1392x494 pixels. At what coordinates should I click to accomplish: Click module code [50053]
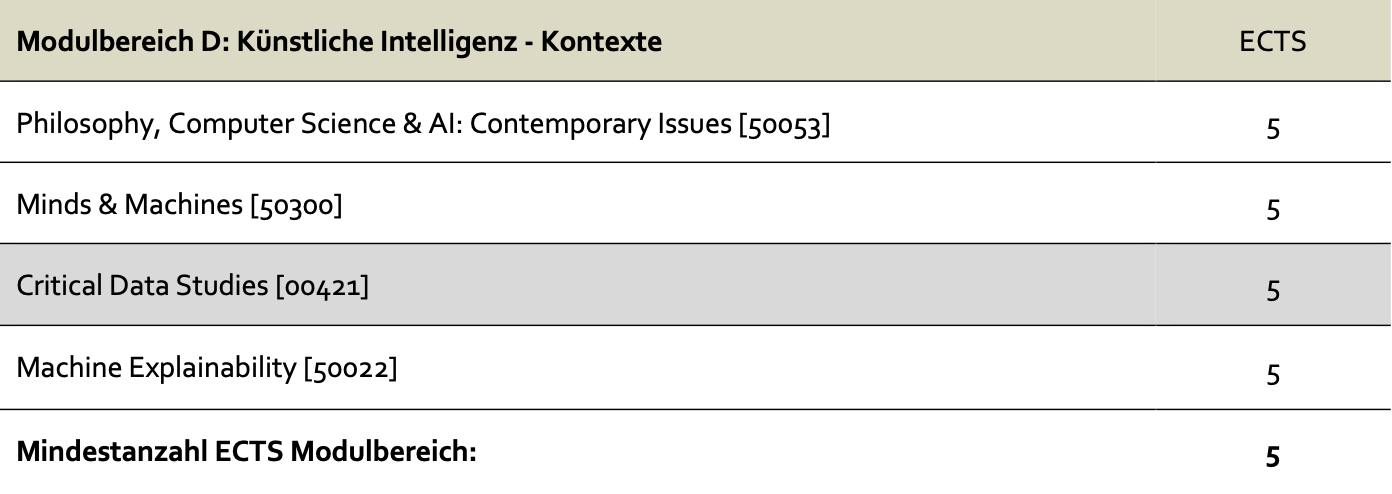coord(784,125)
